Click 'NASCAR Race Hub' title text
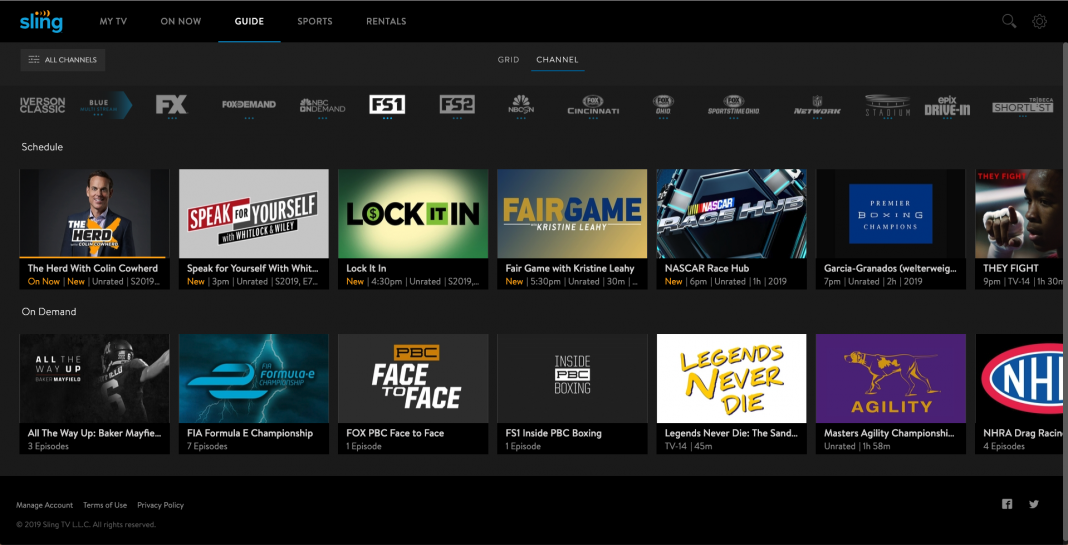 (x=706, y=268)
